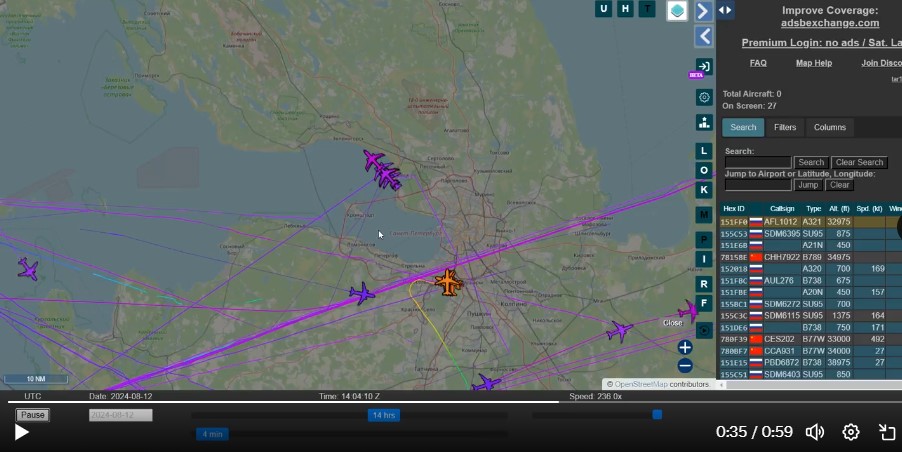Expand sidebar with right chevron arrow

pyautogui.click(x=704, y=11)
